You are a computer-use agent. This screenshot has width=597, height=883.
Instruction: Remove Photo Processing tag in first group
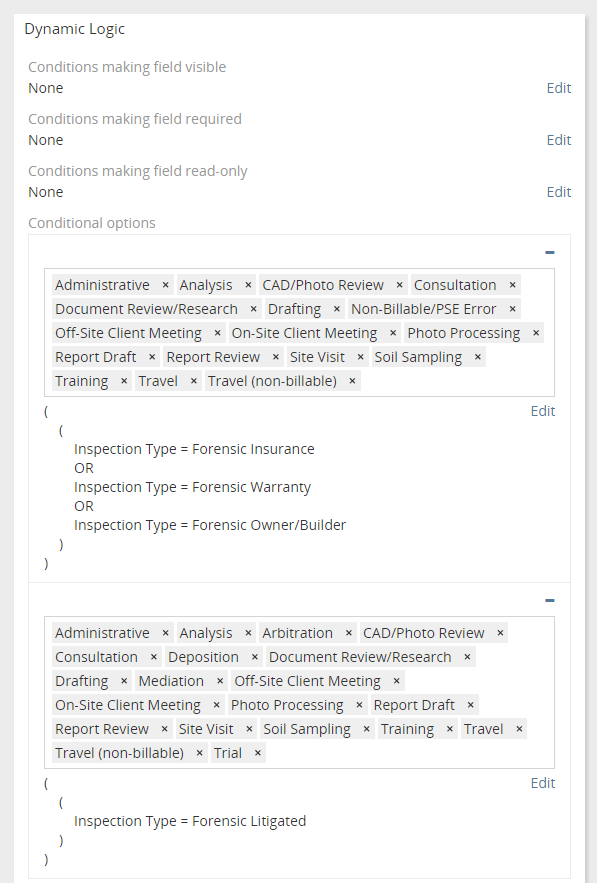(x=536, y=333)
